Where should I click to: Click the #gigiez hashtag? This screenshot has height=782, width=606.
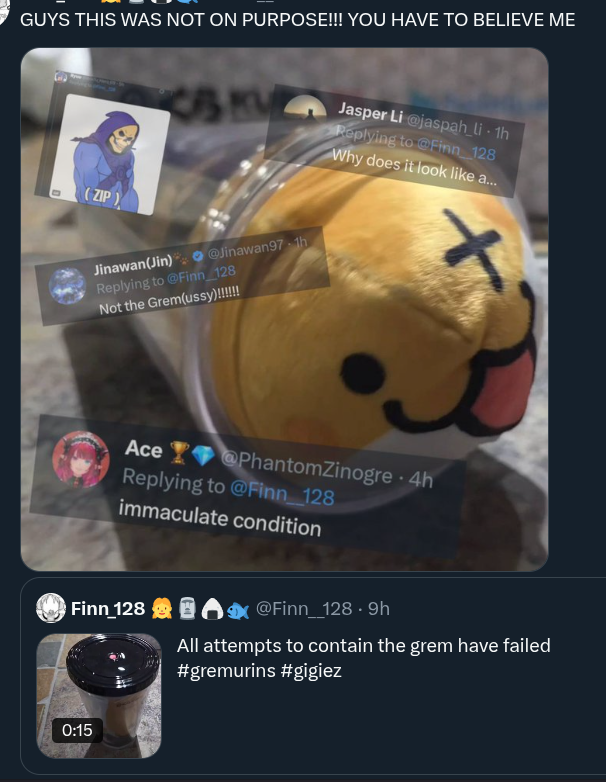click(311, 670)
